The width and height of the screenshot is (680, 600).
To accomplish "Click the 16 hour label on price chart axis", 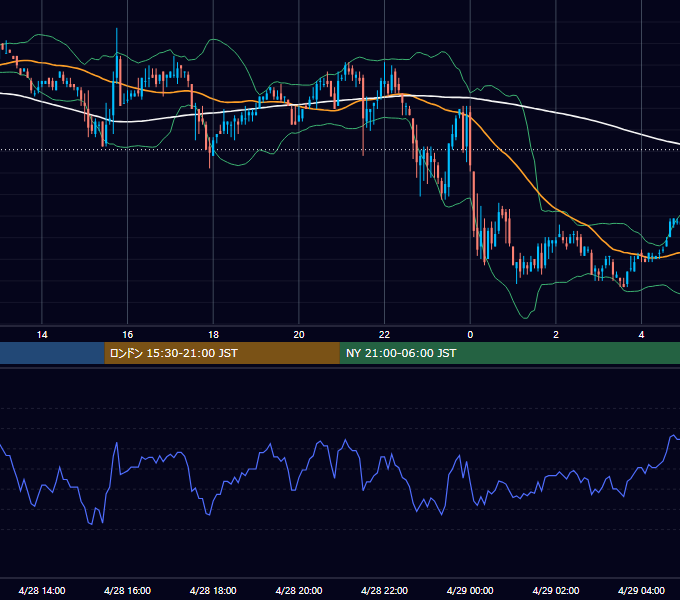I will click(x=128, y=335).
